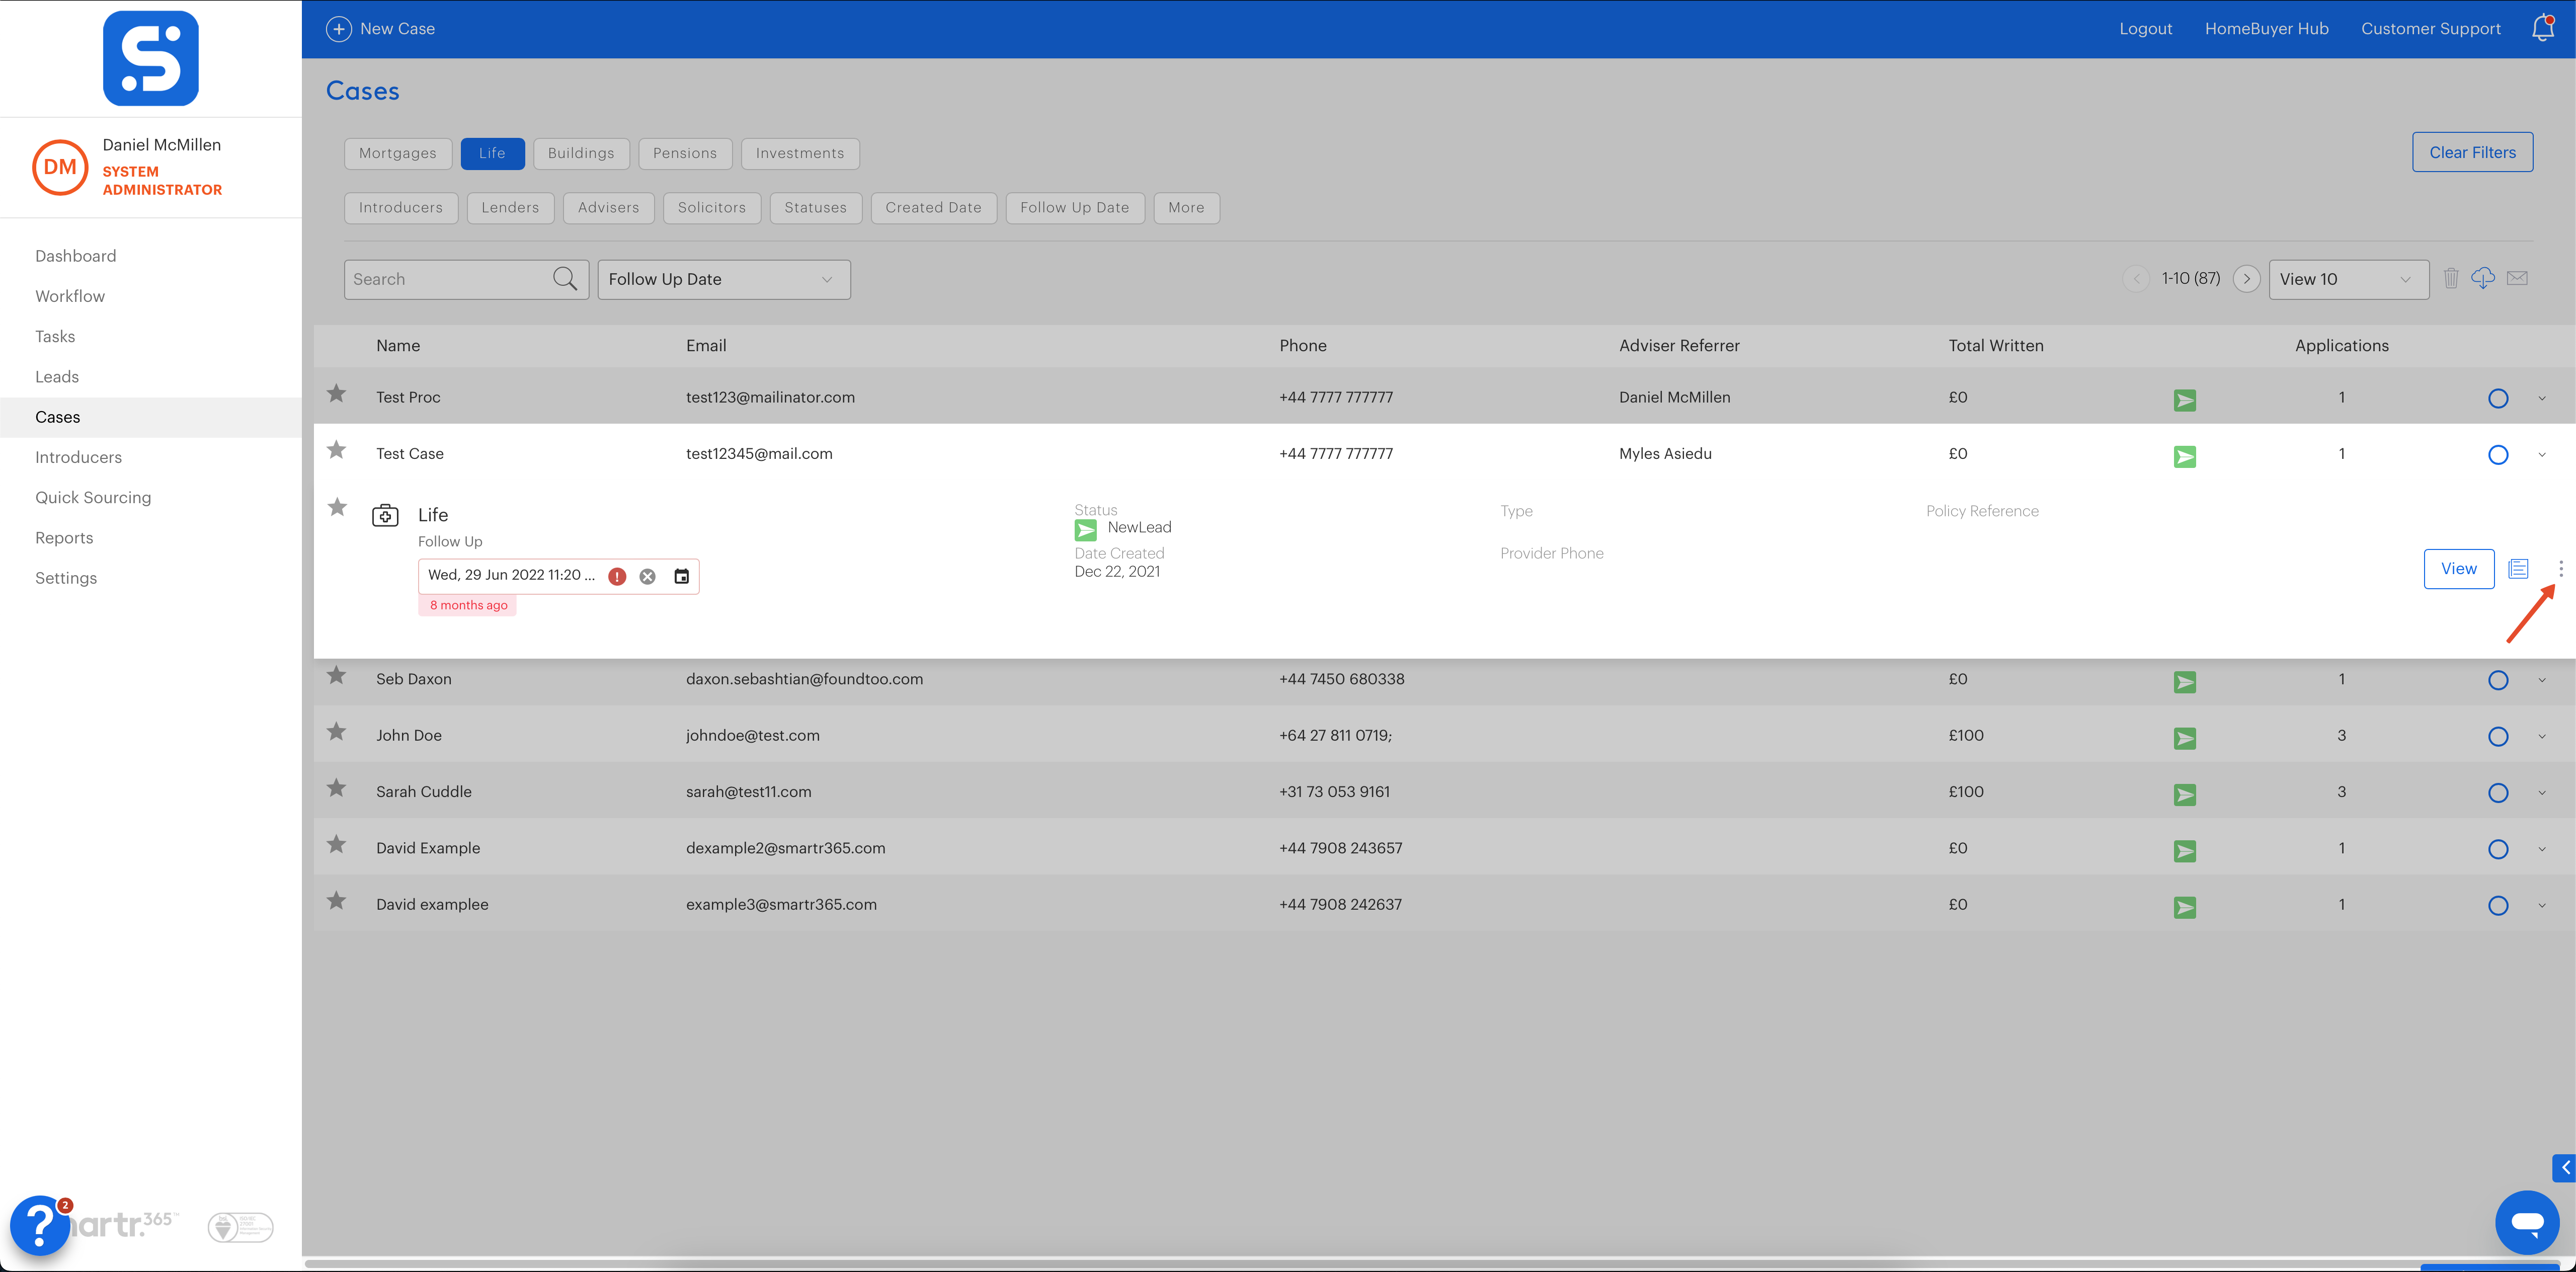Star the Sarah Cuddle case

337,788
